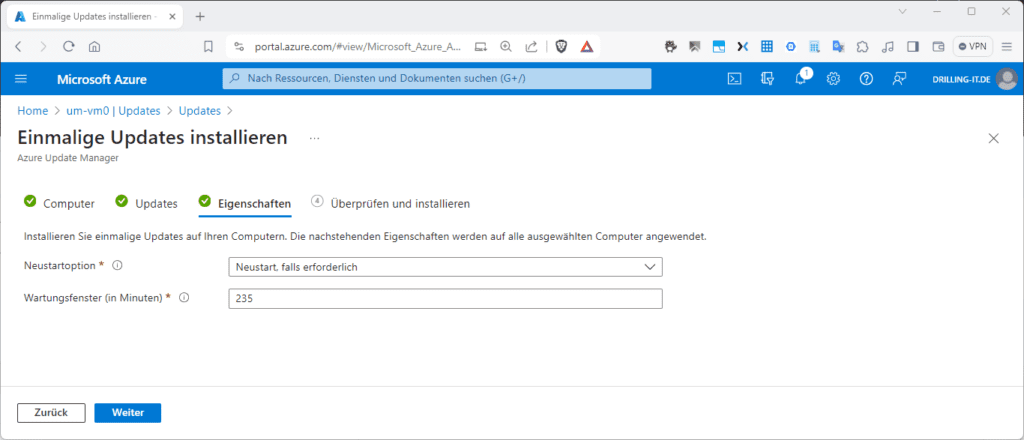The width and height of the screenshot is (1024, 440).
Task: Open a new browser tab
Action: coord(200,16)
